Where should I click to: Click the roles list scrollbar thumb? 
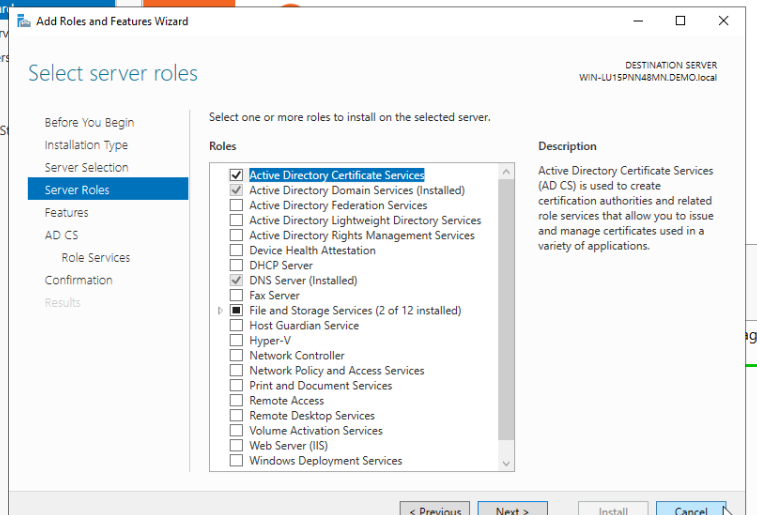click(506, 309)
